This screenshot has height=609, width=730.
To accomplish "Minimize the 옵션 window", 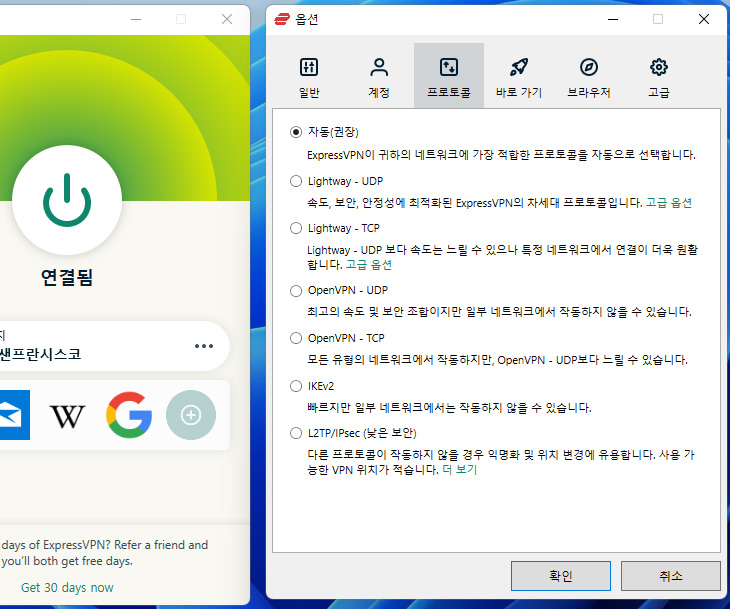I will click(613, 19).
